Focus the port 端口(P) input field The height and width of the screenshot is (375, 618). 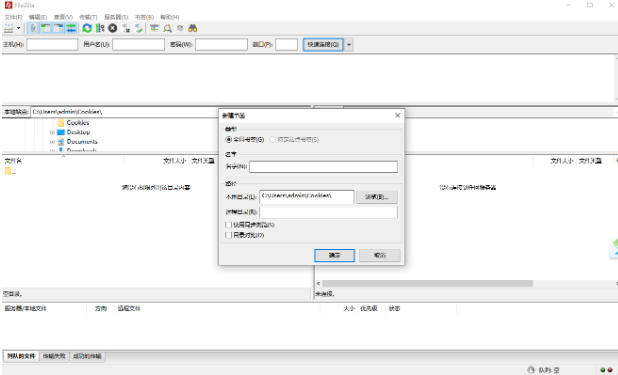tap(287, 45)
